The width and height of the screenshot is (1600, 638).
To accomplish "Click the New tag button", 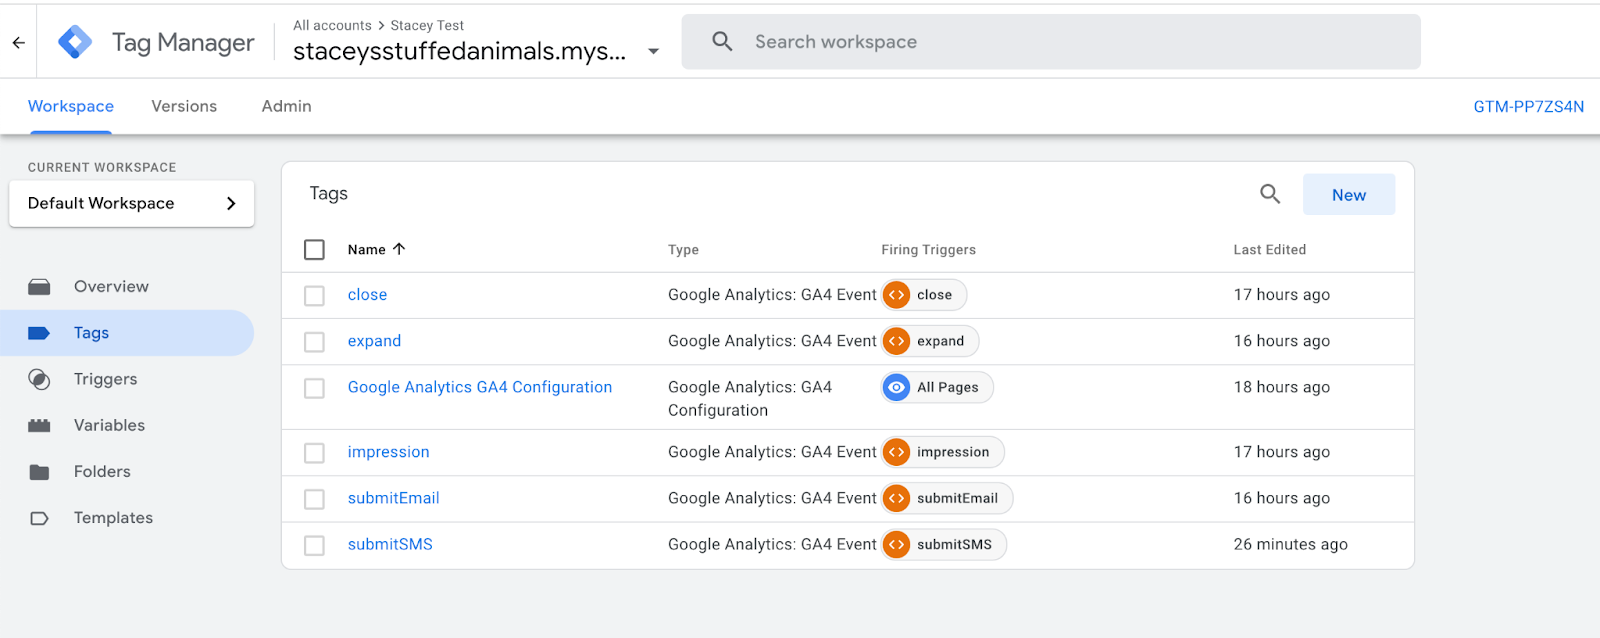I will click(1349, 195).
